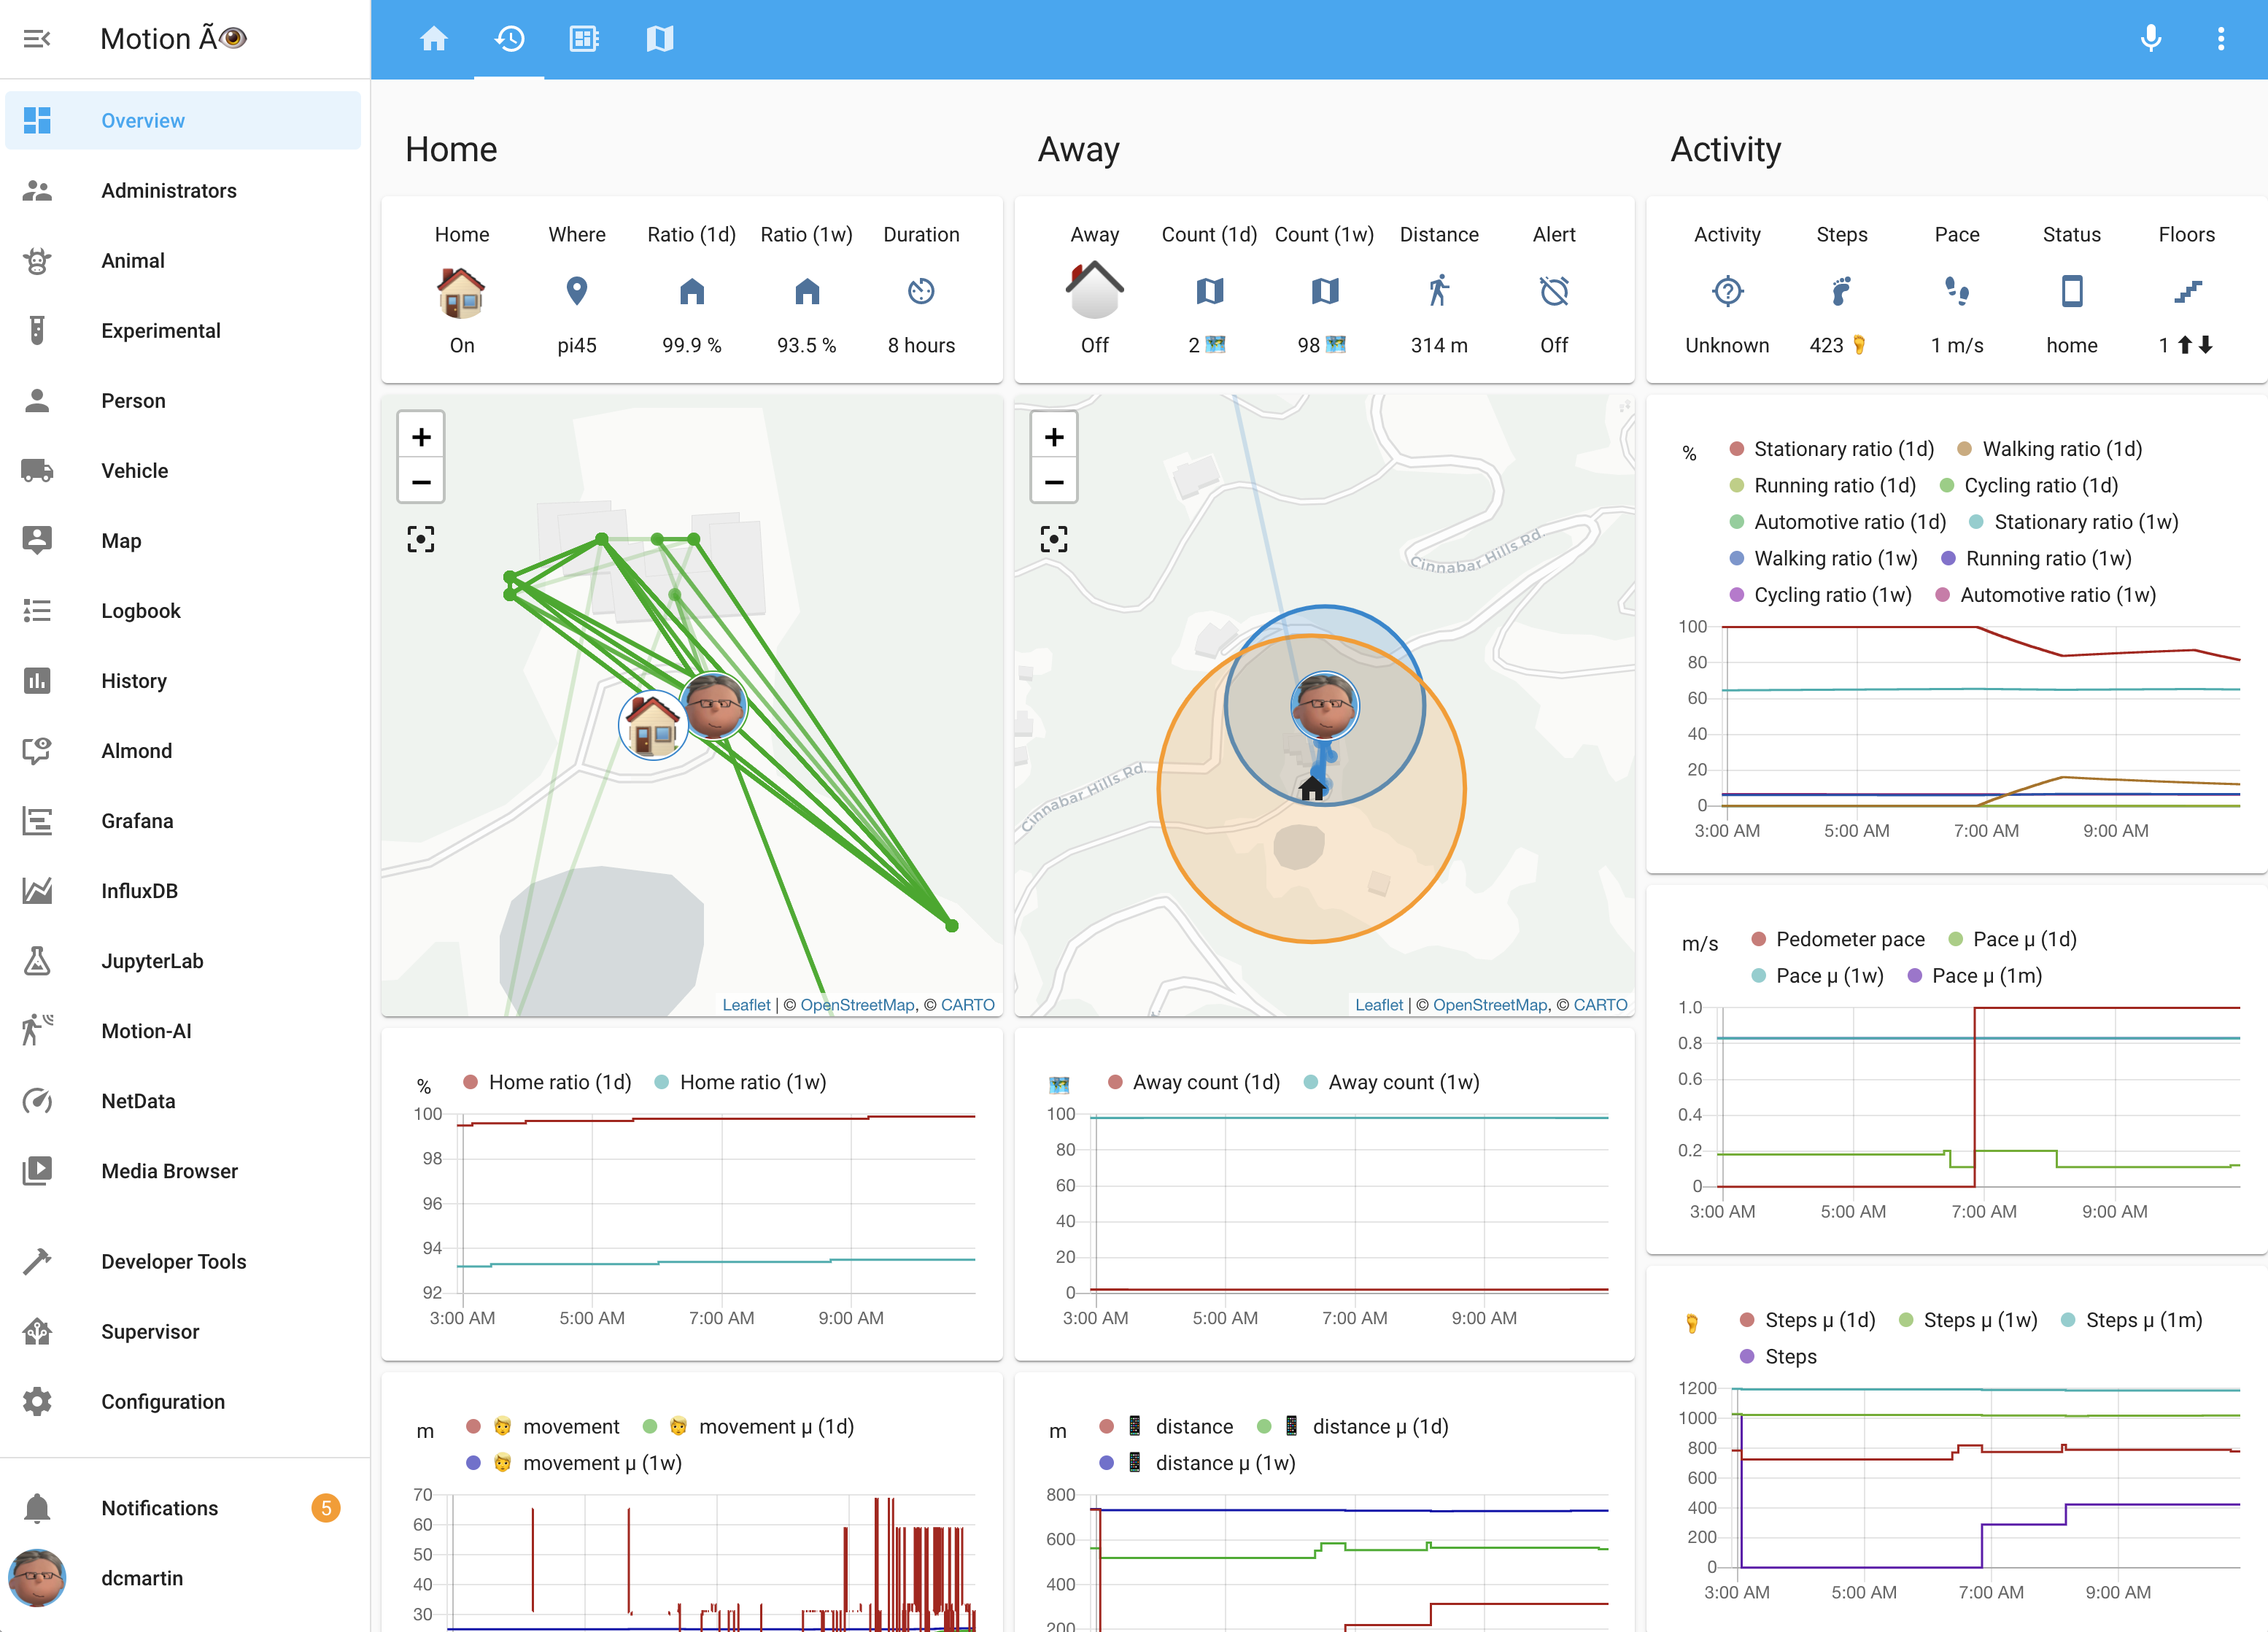
Task: Zoom in on the Home map
Action: [421, 437]
